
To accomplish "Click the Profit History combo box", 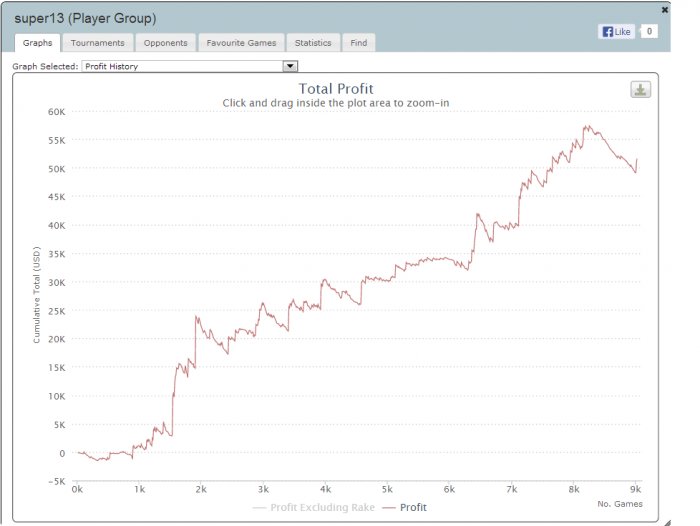I will click(190, 66).
